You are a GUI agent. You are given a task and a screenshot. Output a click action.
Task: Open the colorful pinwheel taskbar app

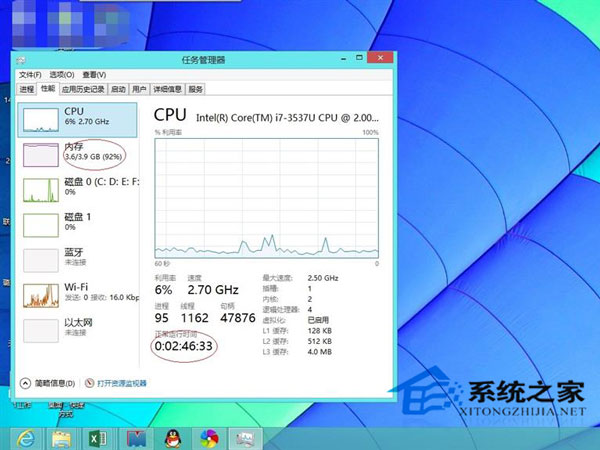click(209, 439)
